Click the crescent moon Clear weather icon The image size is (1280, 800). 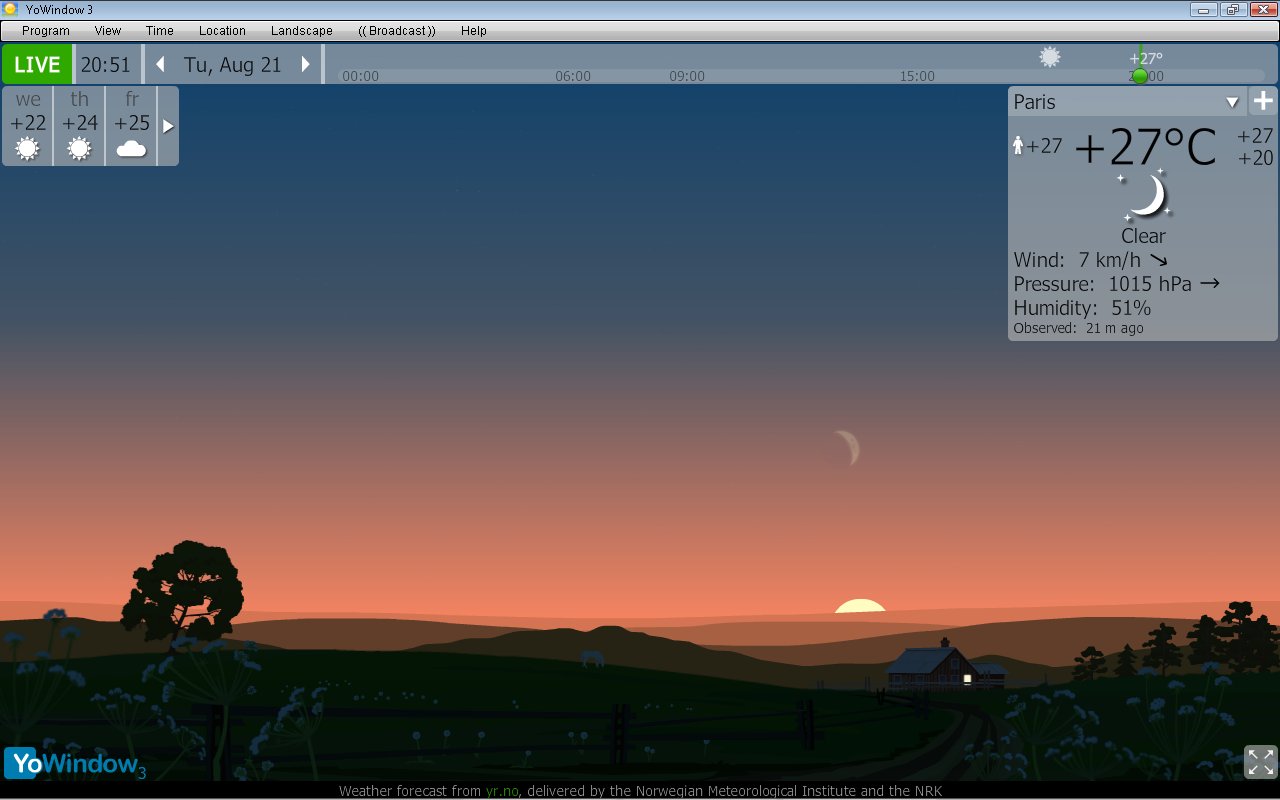click(x=1146, y=196)
